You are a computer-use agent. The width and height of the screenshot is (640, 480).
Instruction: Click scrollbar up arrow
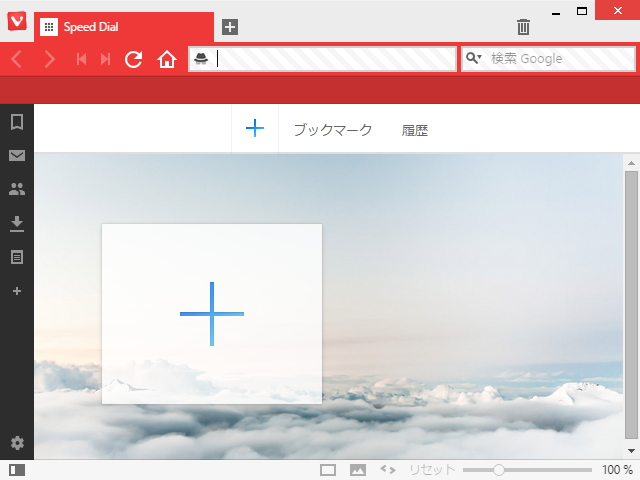[x=631, y=163]
